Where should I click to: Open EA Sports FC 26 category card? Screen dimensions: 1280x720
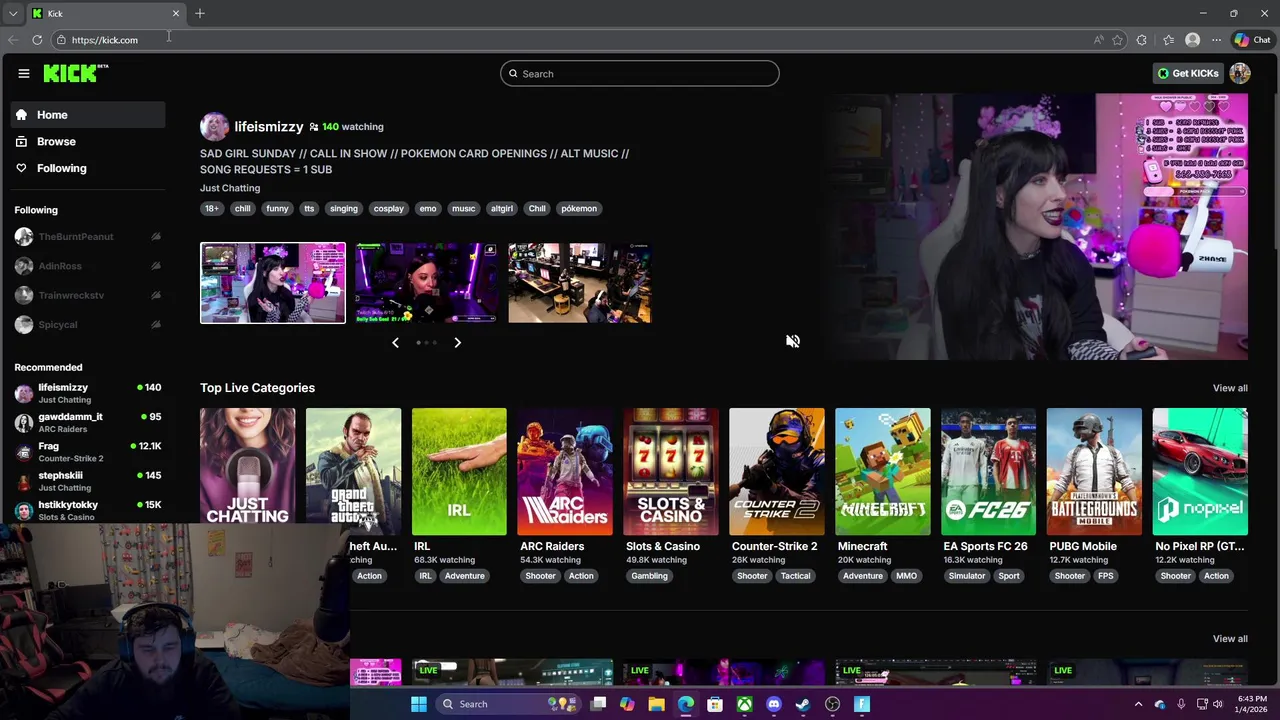click(x=989, y=472)
